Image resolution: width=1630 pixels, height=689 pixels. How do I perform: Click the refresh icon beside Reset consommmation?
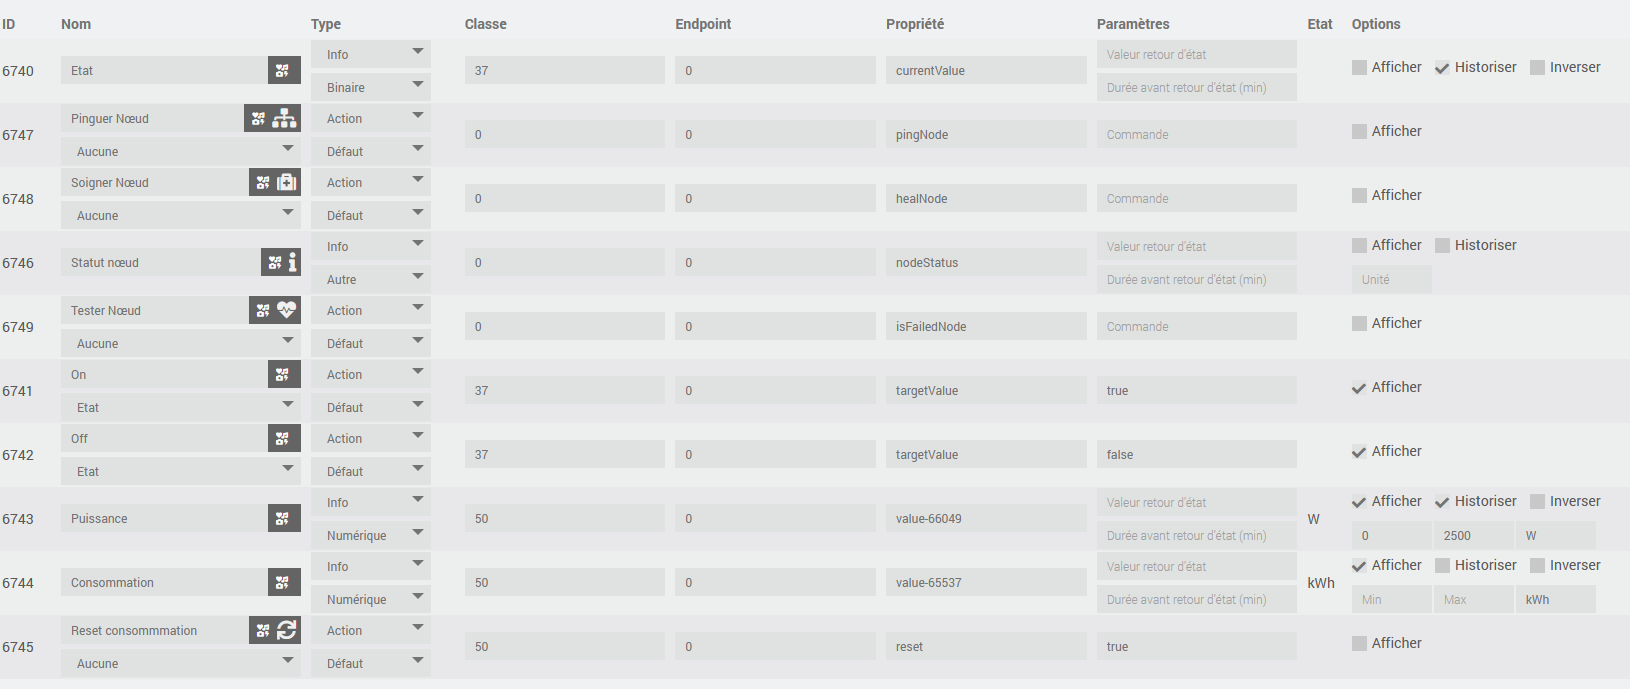[287, 631]
